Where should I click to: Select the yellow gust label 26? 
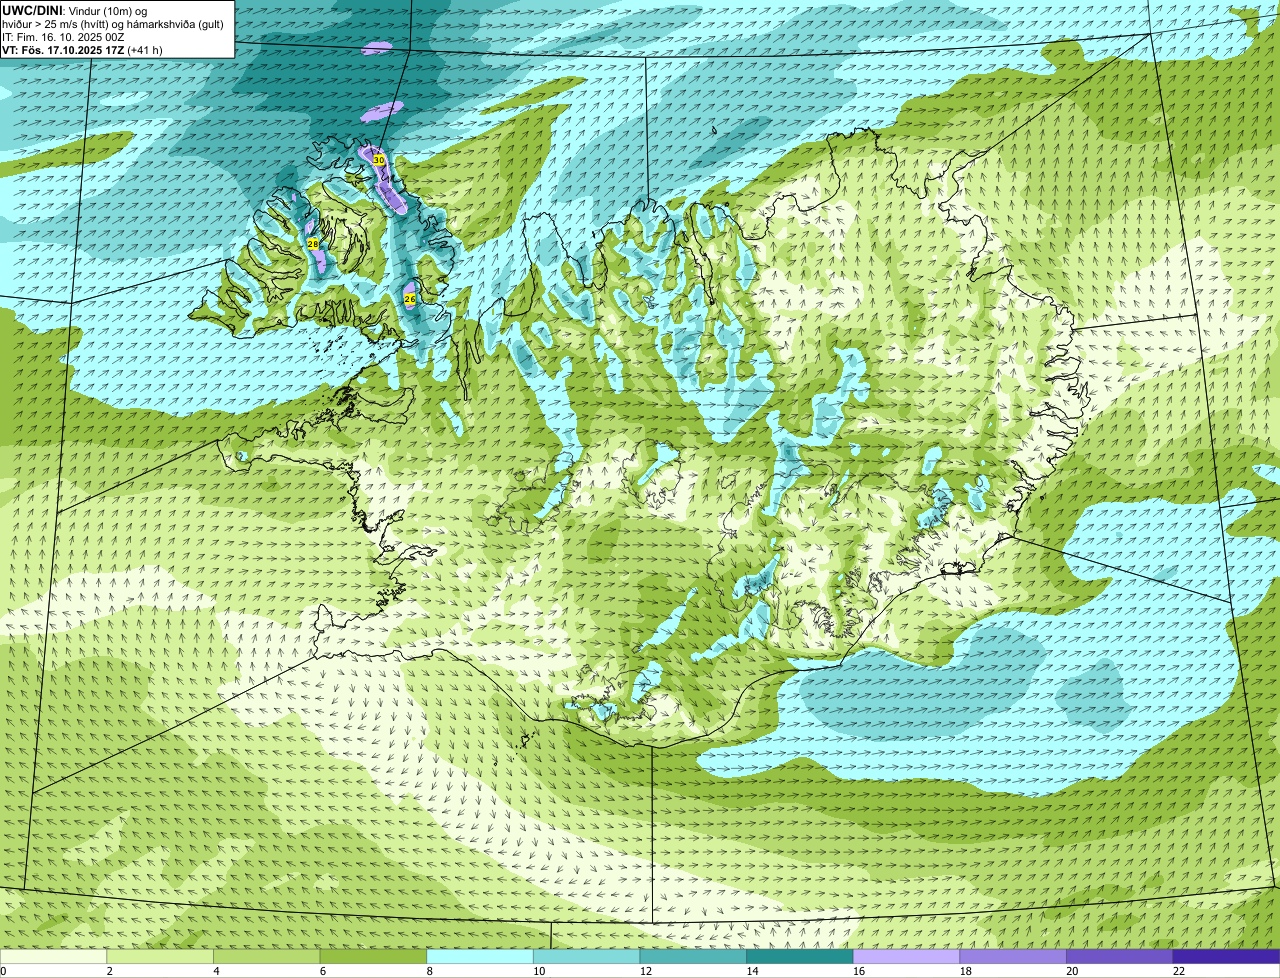pyautogui.click(x=410, y=299)
